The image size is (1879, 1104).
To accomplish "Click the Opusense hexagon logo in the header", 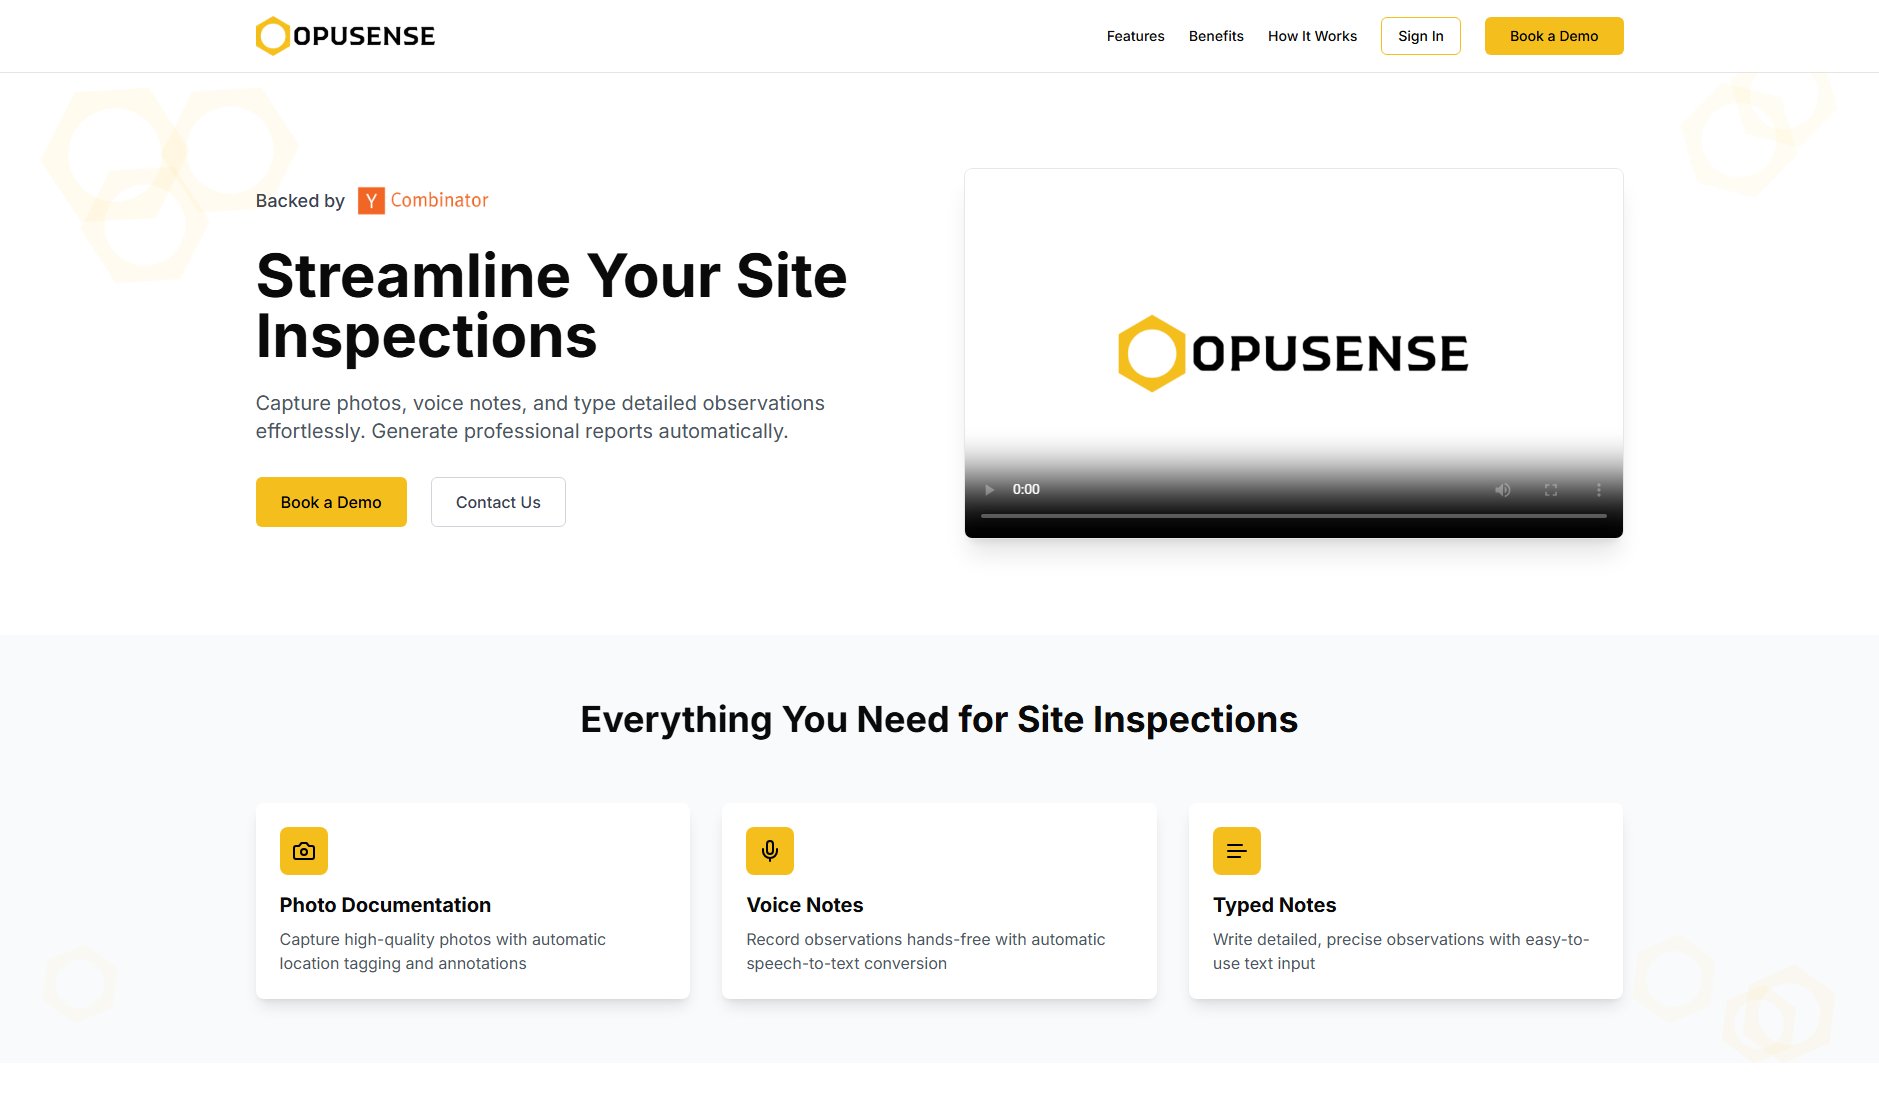I will click(x=270, y=35).
